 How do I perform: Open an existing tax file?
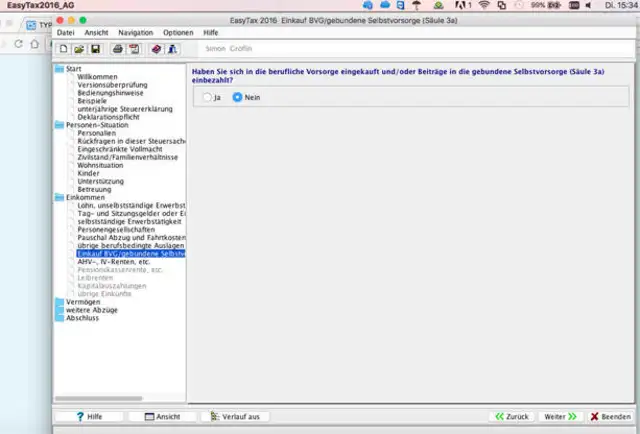pos(79,49)
